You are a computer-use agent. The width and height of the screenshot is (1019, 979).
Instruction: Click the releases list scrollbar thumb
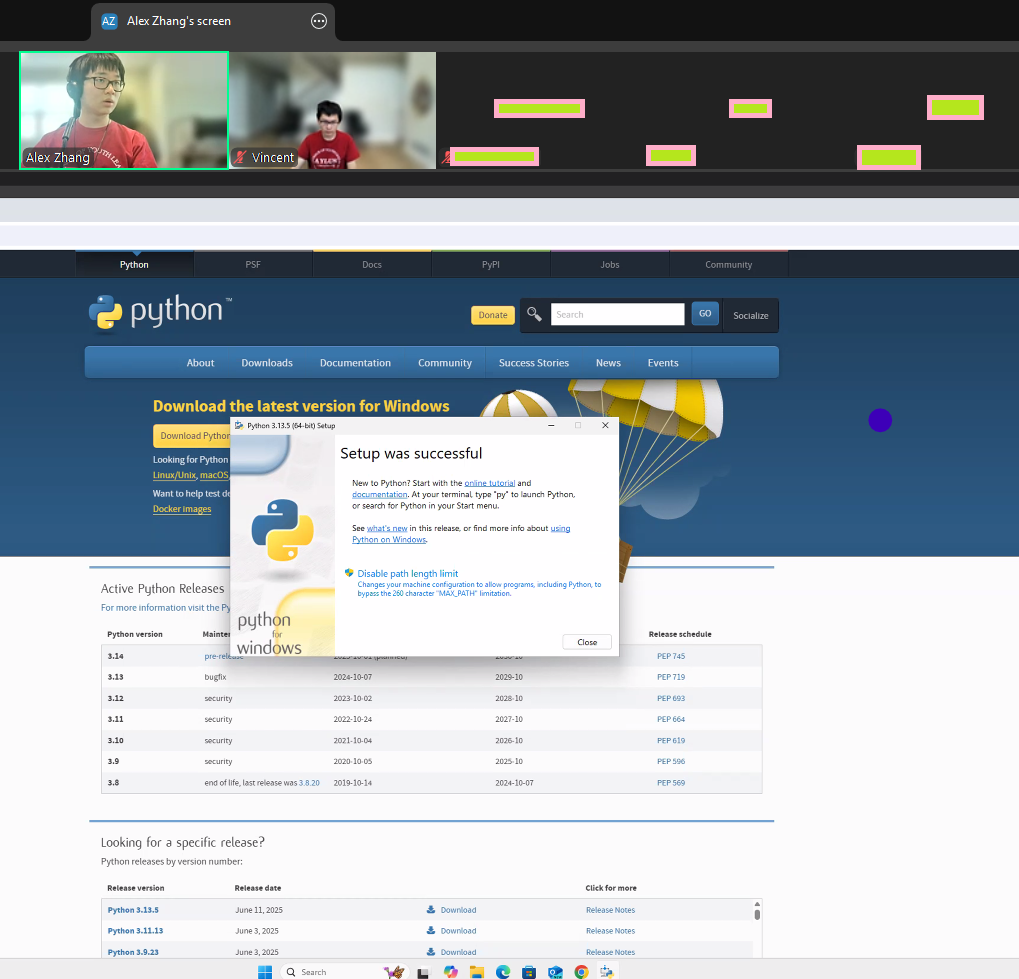point(757,915)
